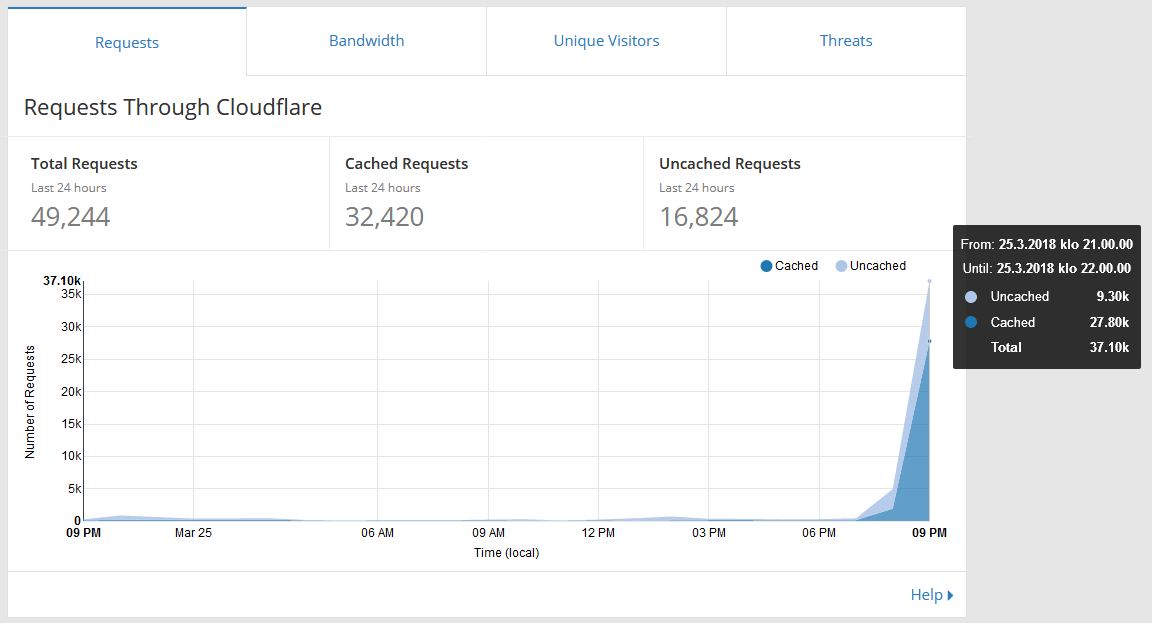
Task: Click the 03 PM axis label
Action: point(708,533)
